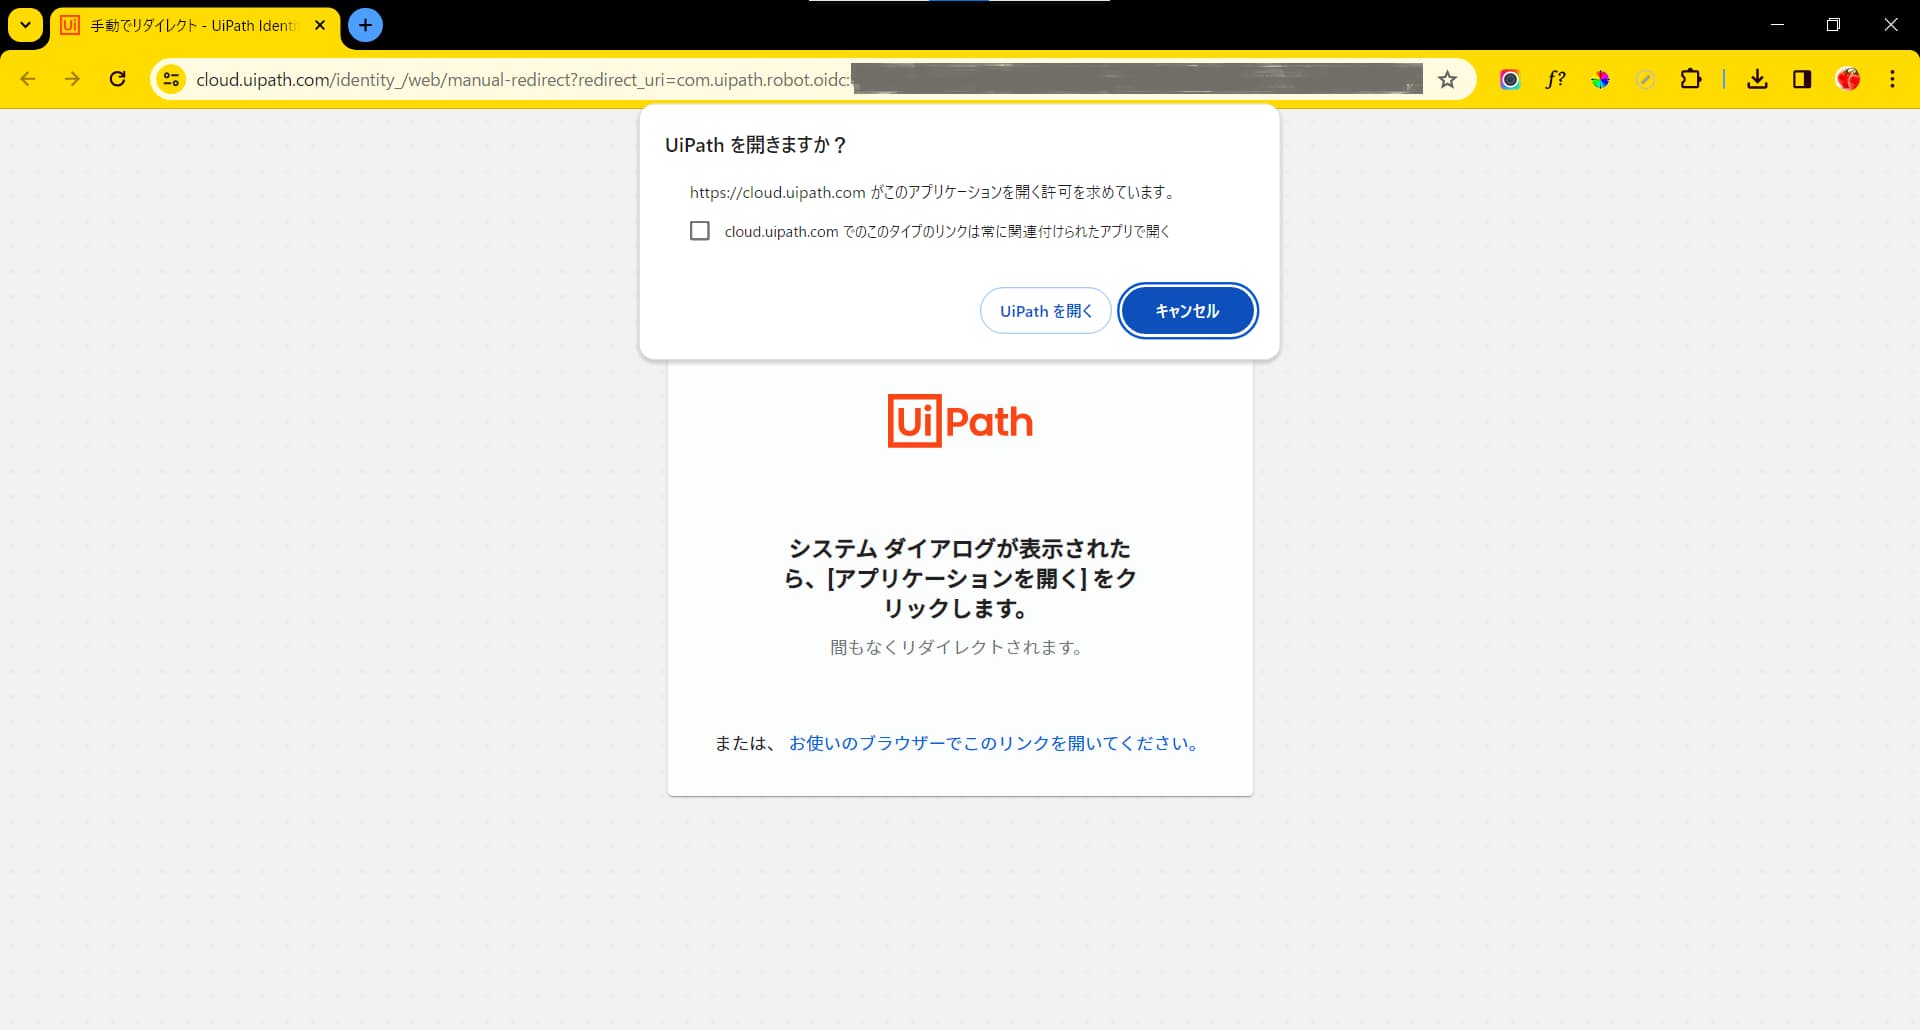
Task: Open the Chrome profile avatar
Action: (x=1848, y=79)
